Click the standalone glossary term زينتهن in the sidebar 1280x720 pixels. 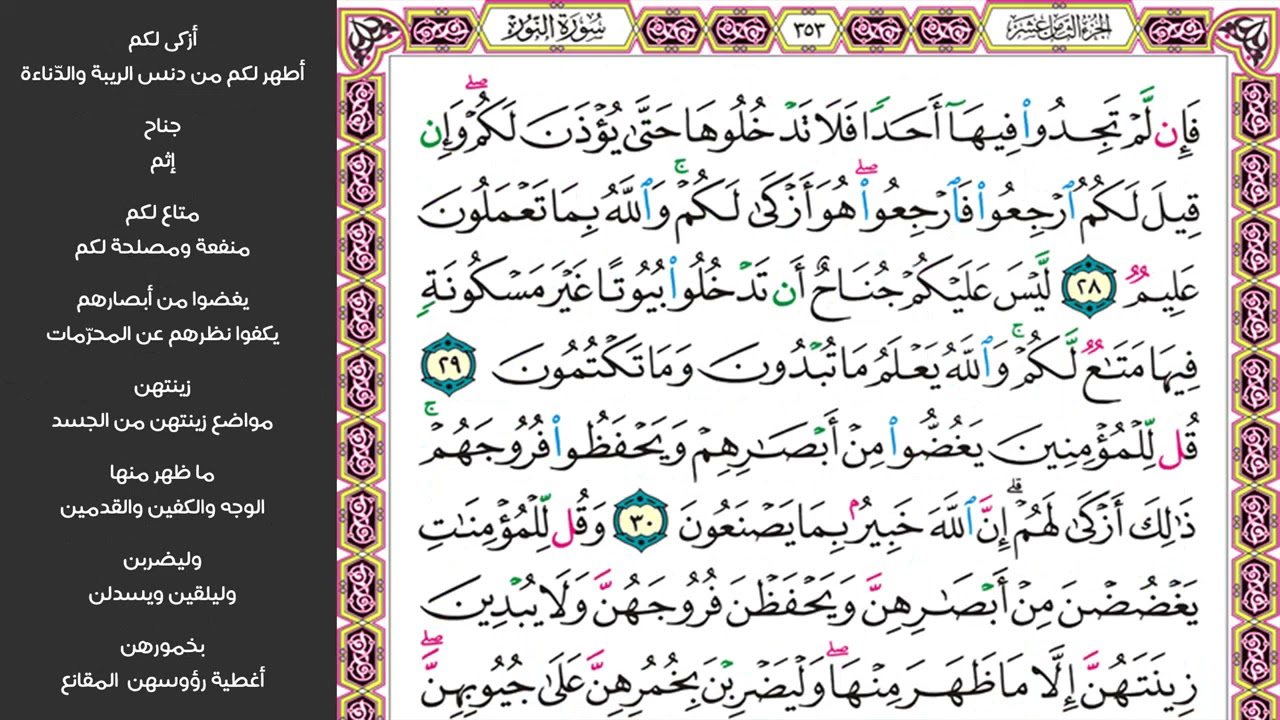(x=163, y=386)
